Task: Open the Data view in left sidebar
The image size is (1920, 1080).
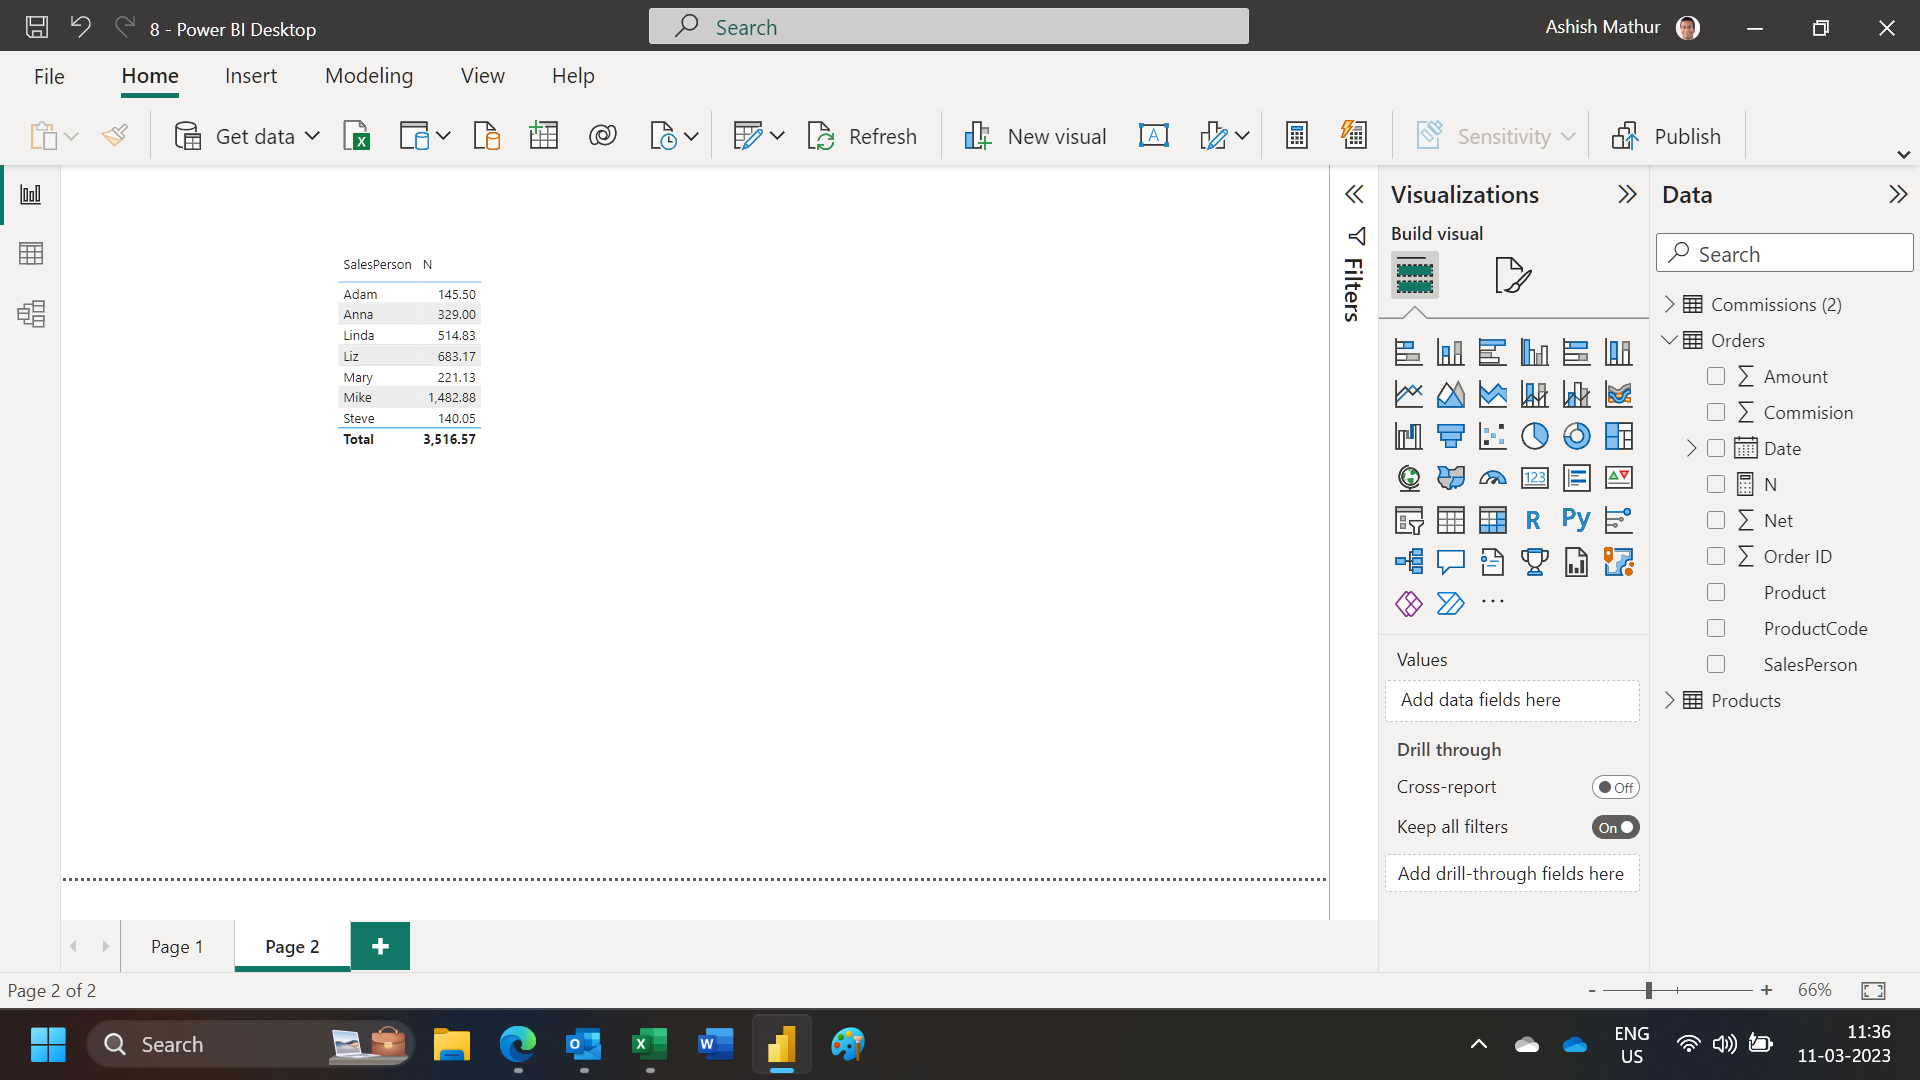Action: coord(31,254)
